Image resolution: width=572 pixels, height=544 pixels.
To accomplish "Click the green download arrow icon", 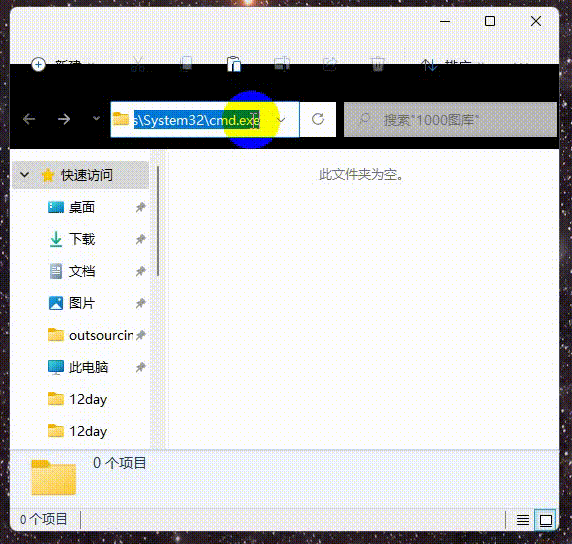I will pos(56,239).
